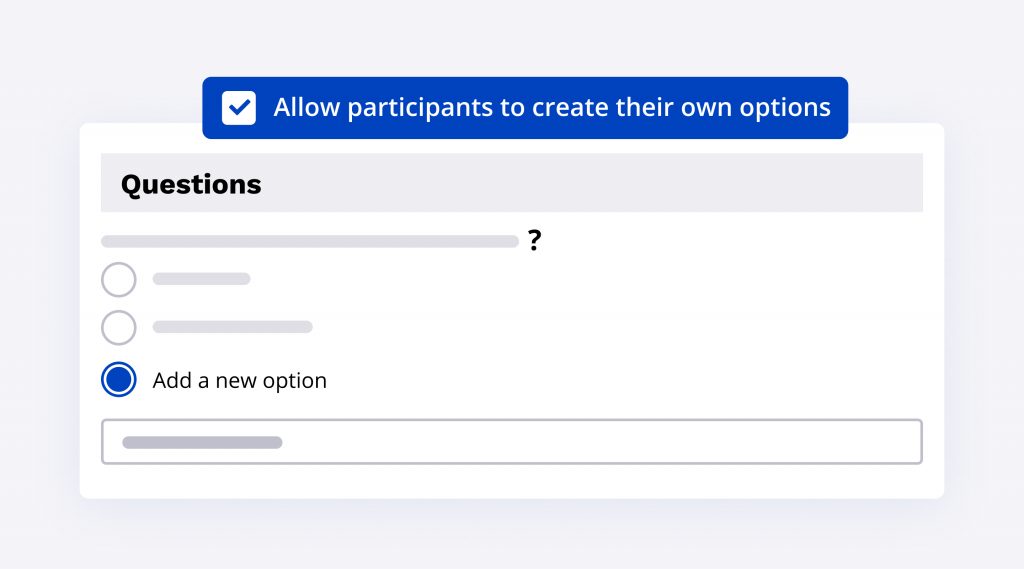Focus the new option text input field
The height and width of the screenshot is (569, 1024).
pos(600,442)
